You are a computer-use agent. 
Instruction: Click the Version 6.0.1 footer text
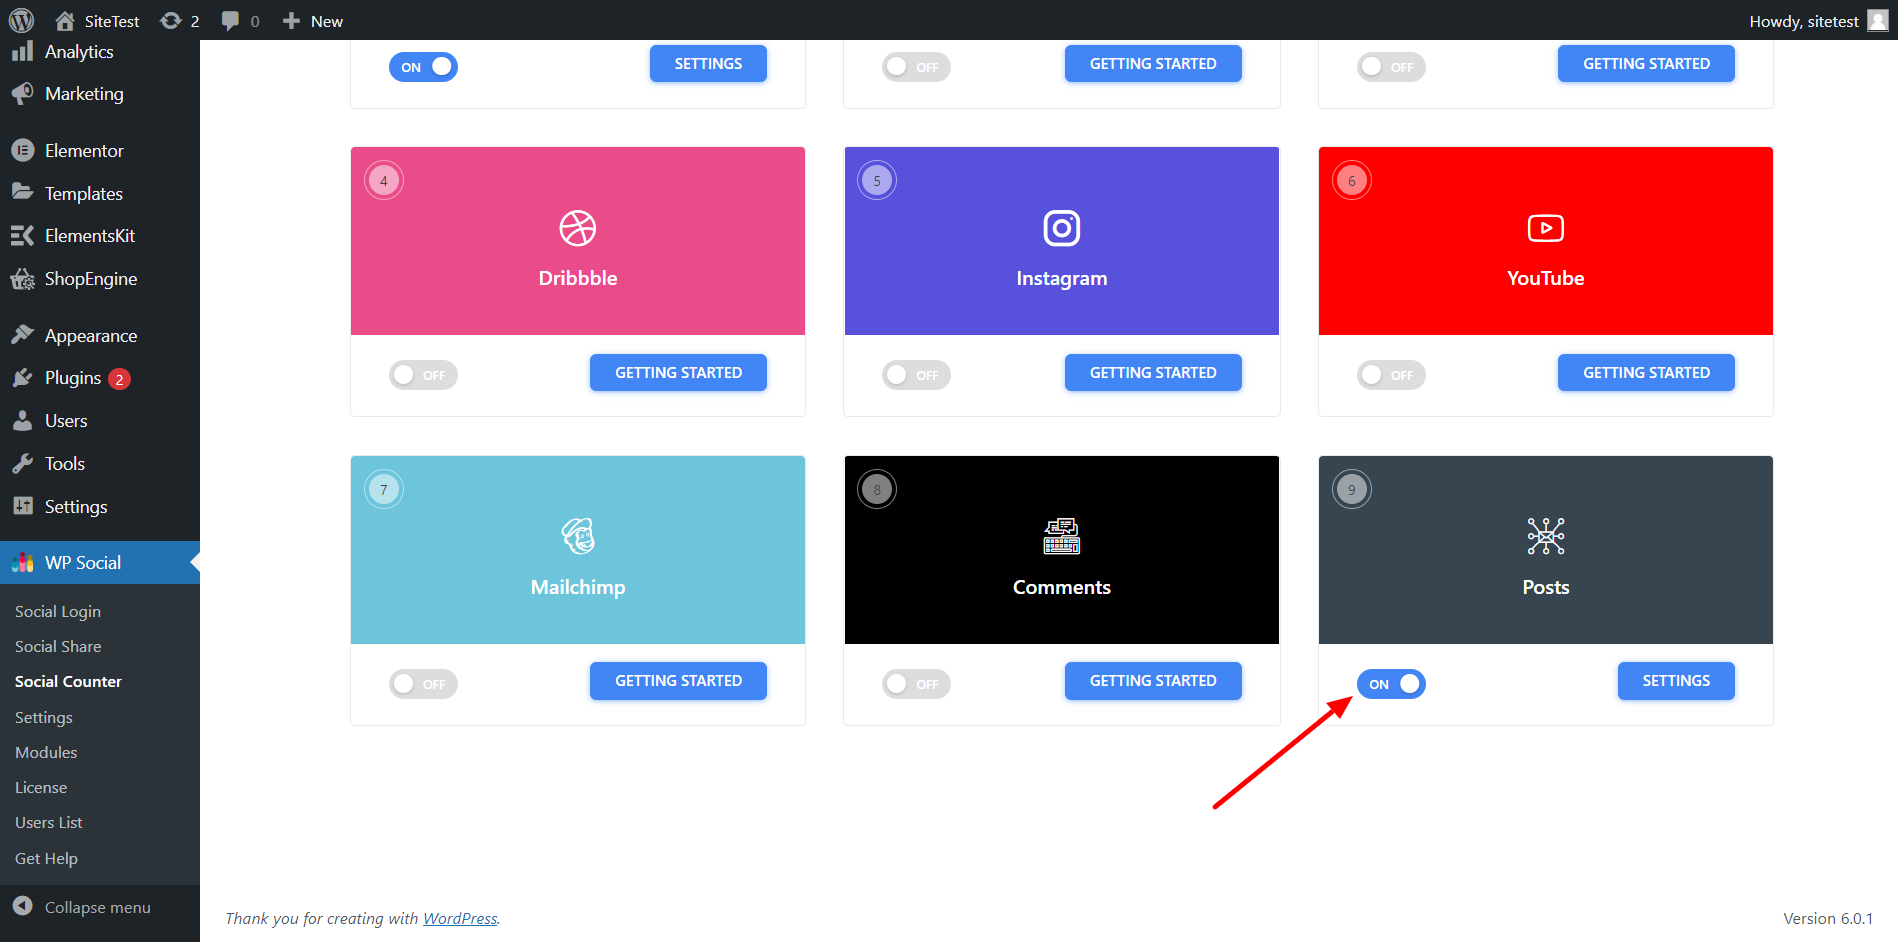[x=1828, y=918]
